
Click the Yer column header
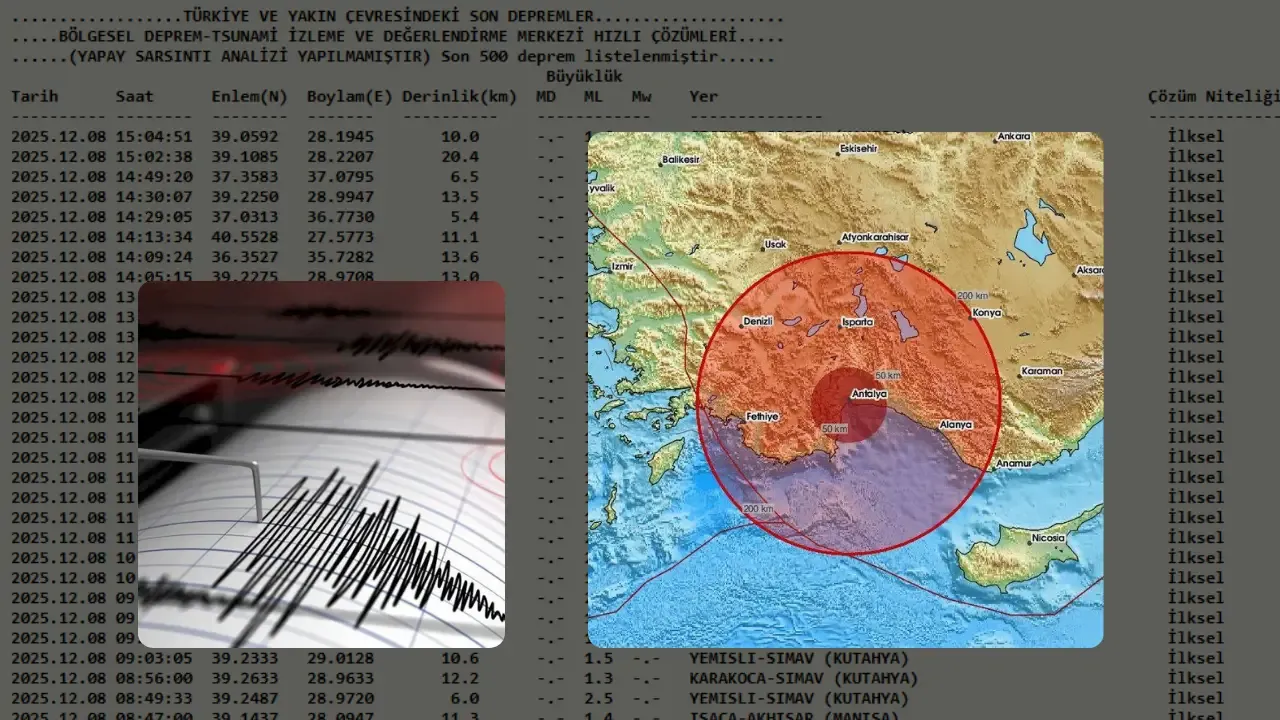point(703,97)
